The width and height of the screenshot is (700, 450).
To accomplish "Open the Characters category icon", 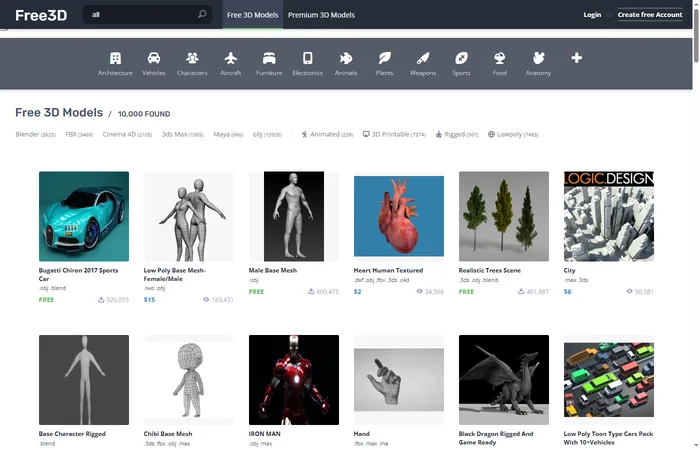I will (192, 58).
